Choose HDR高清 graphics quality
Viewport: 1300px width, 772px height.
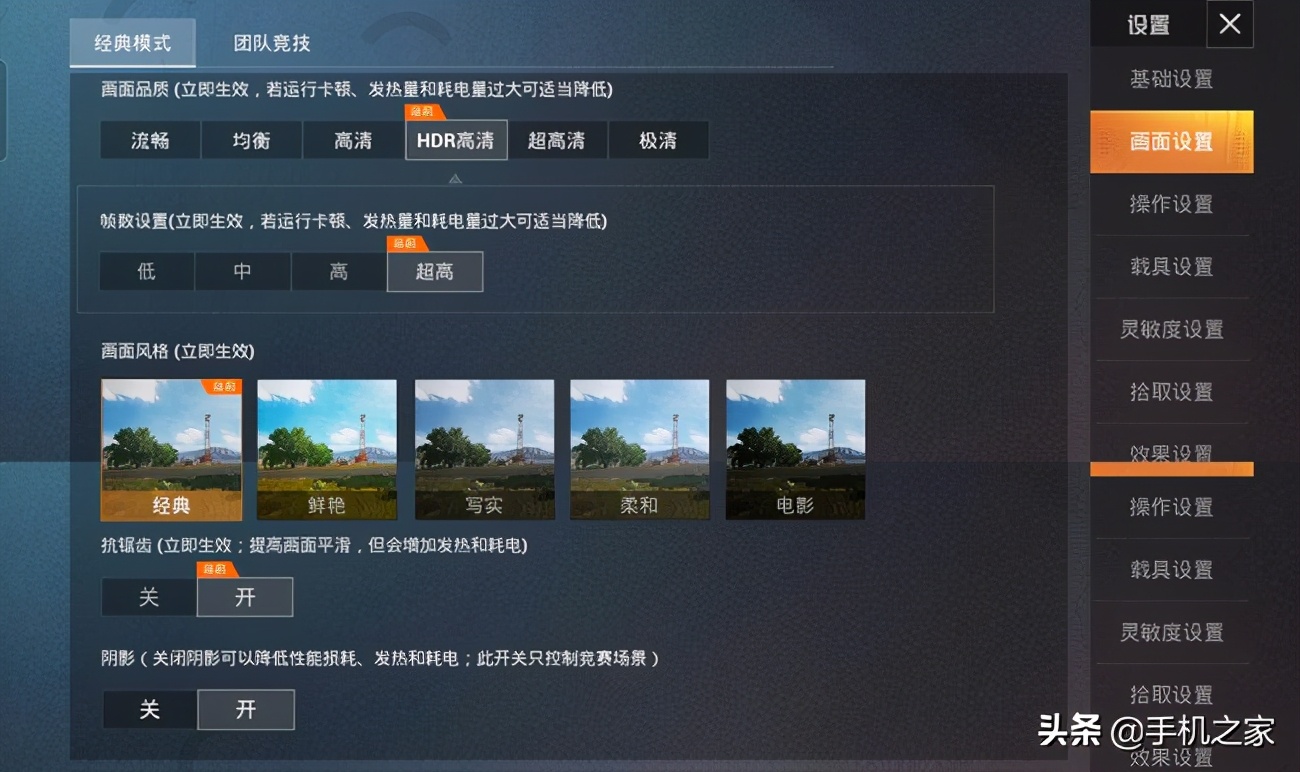click(456, 140)
